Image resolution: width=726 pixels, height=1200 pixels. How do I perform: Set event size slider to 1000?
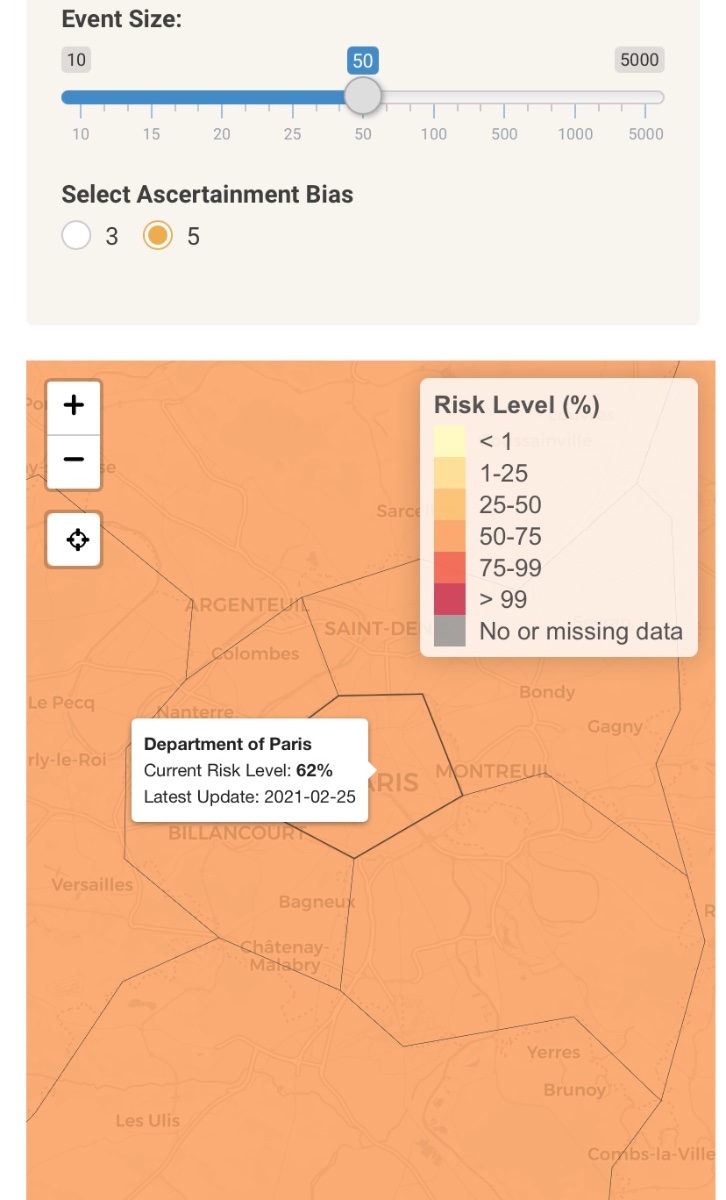575,97
